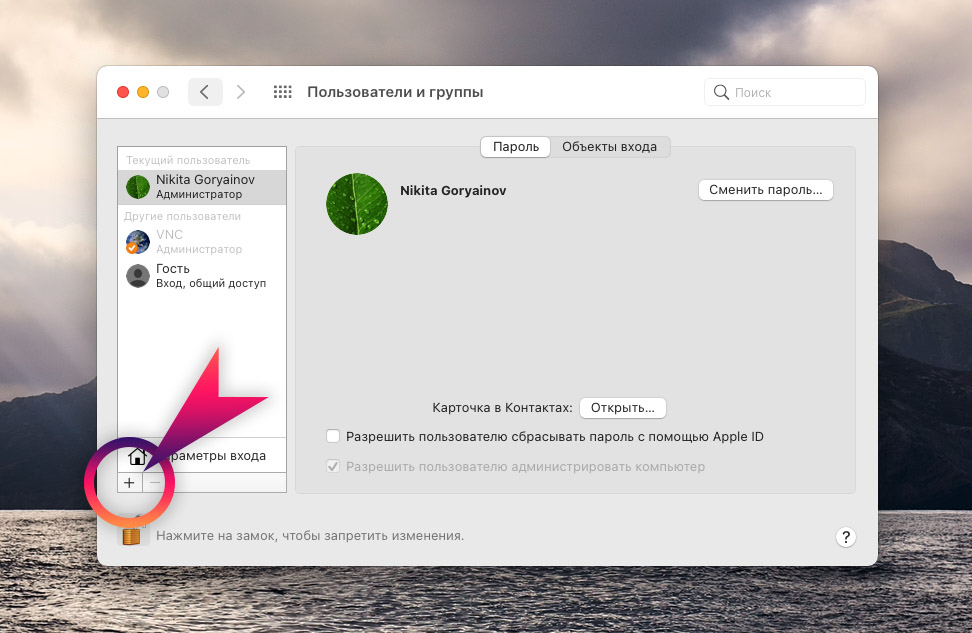
Task: Click the lock icon to prevent changes
Action: point(131,533)
